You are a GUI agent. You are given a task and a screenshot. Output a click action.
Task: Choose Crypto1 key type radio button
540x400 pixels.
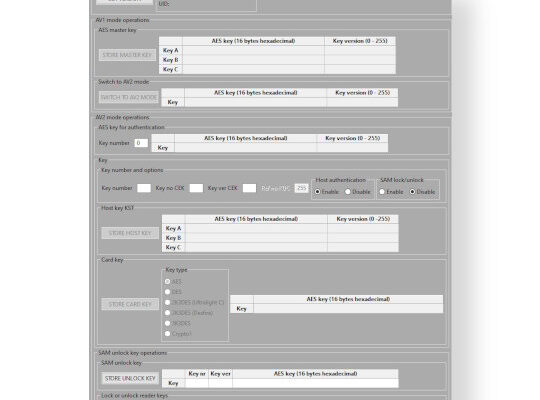[167, 334]
